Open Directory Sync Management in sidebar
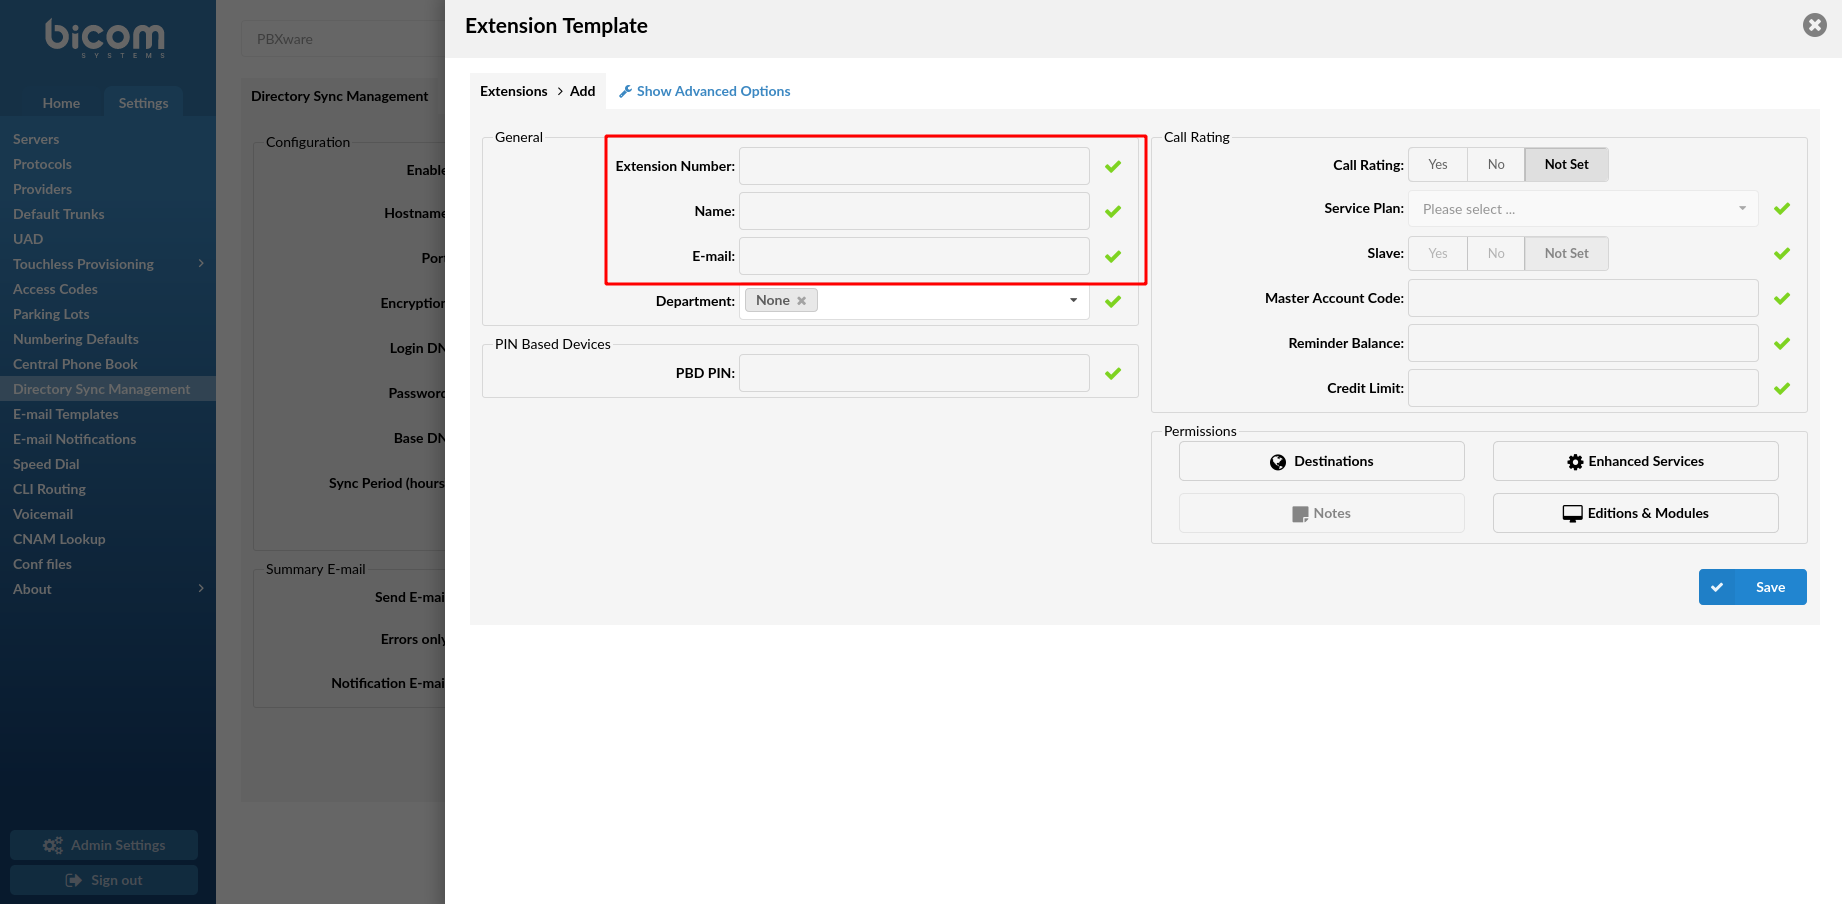 point(108,389)
